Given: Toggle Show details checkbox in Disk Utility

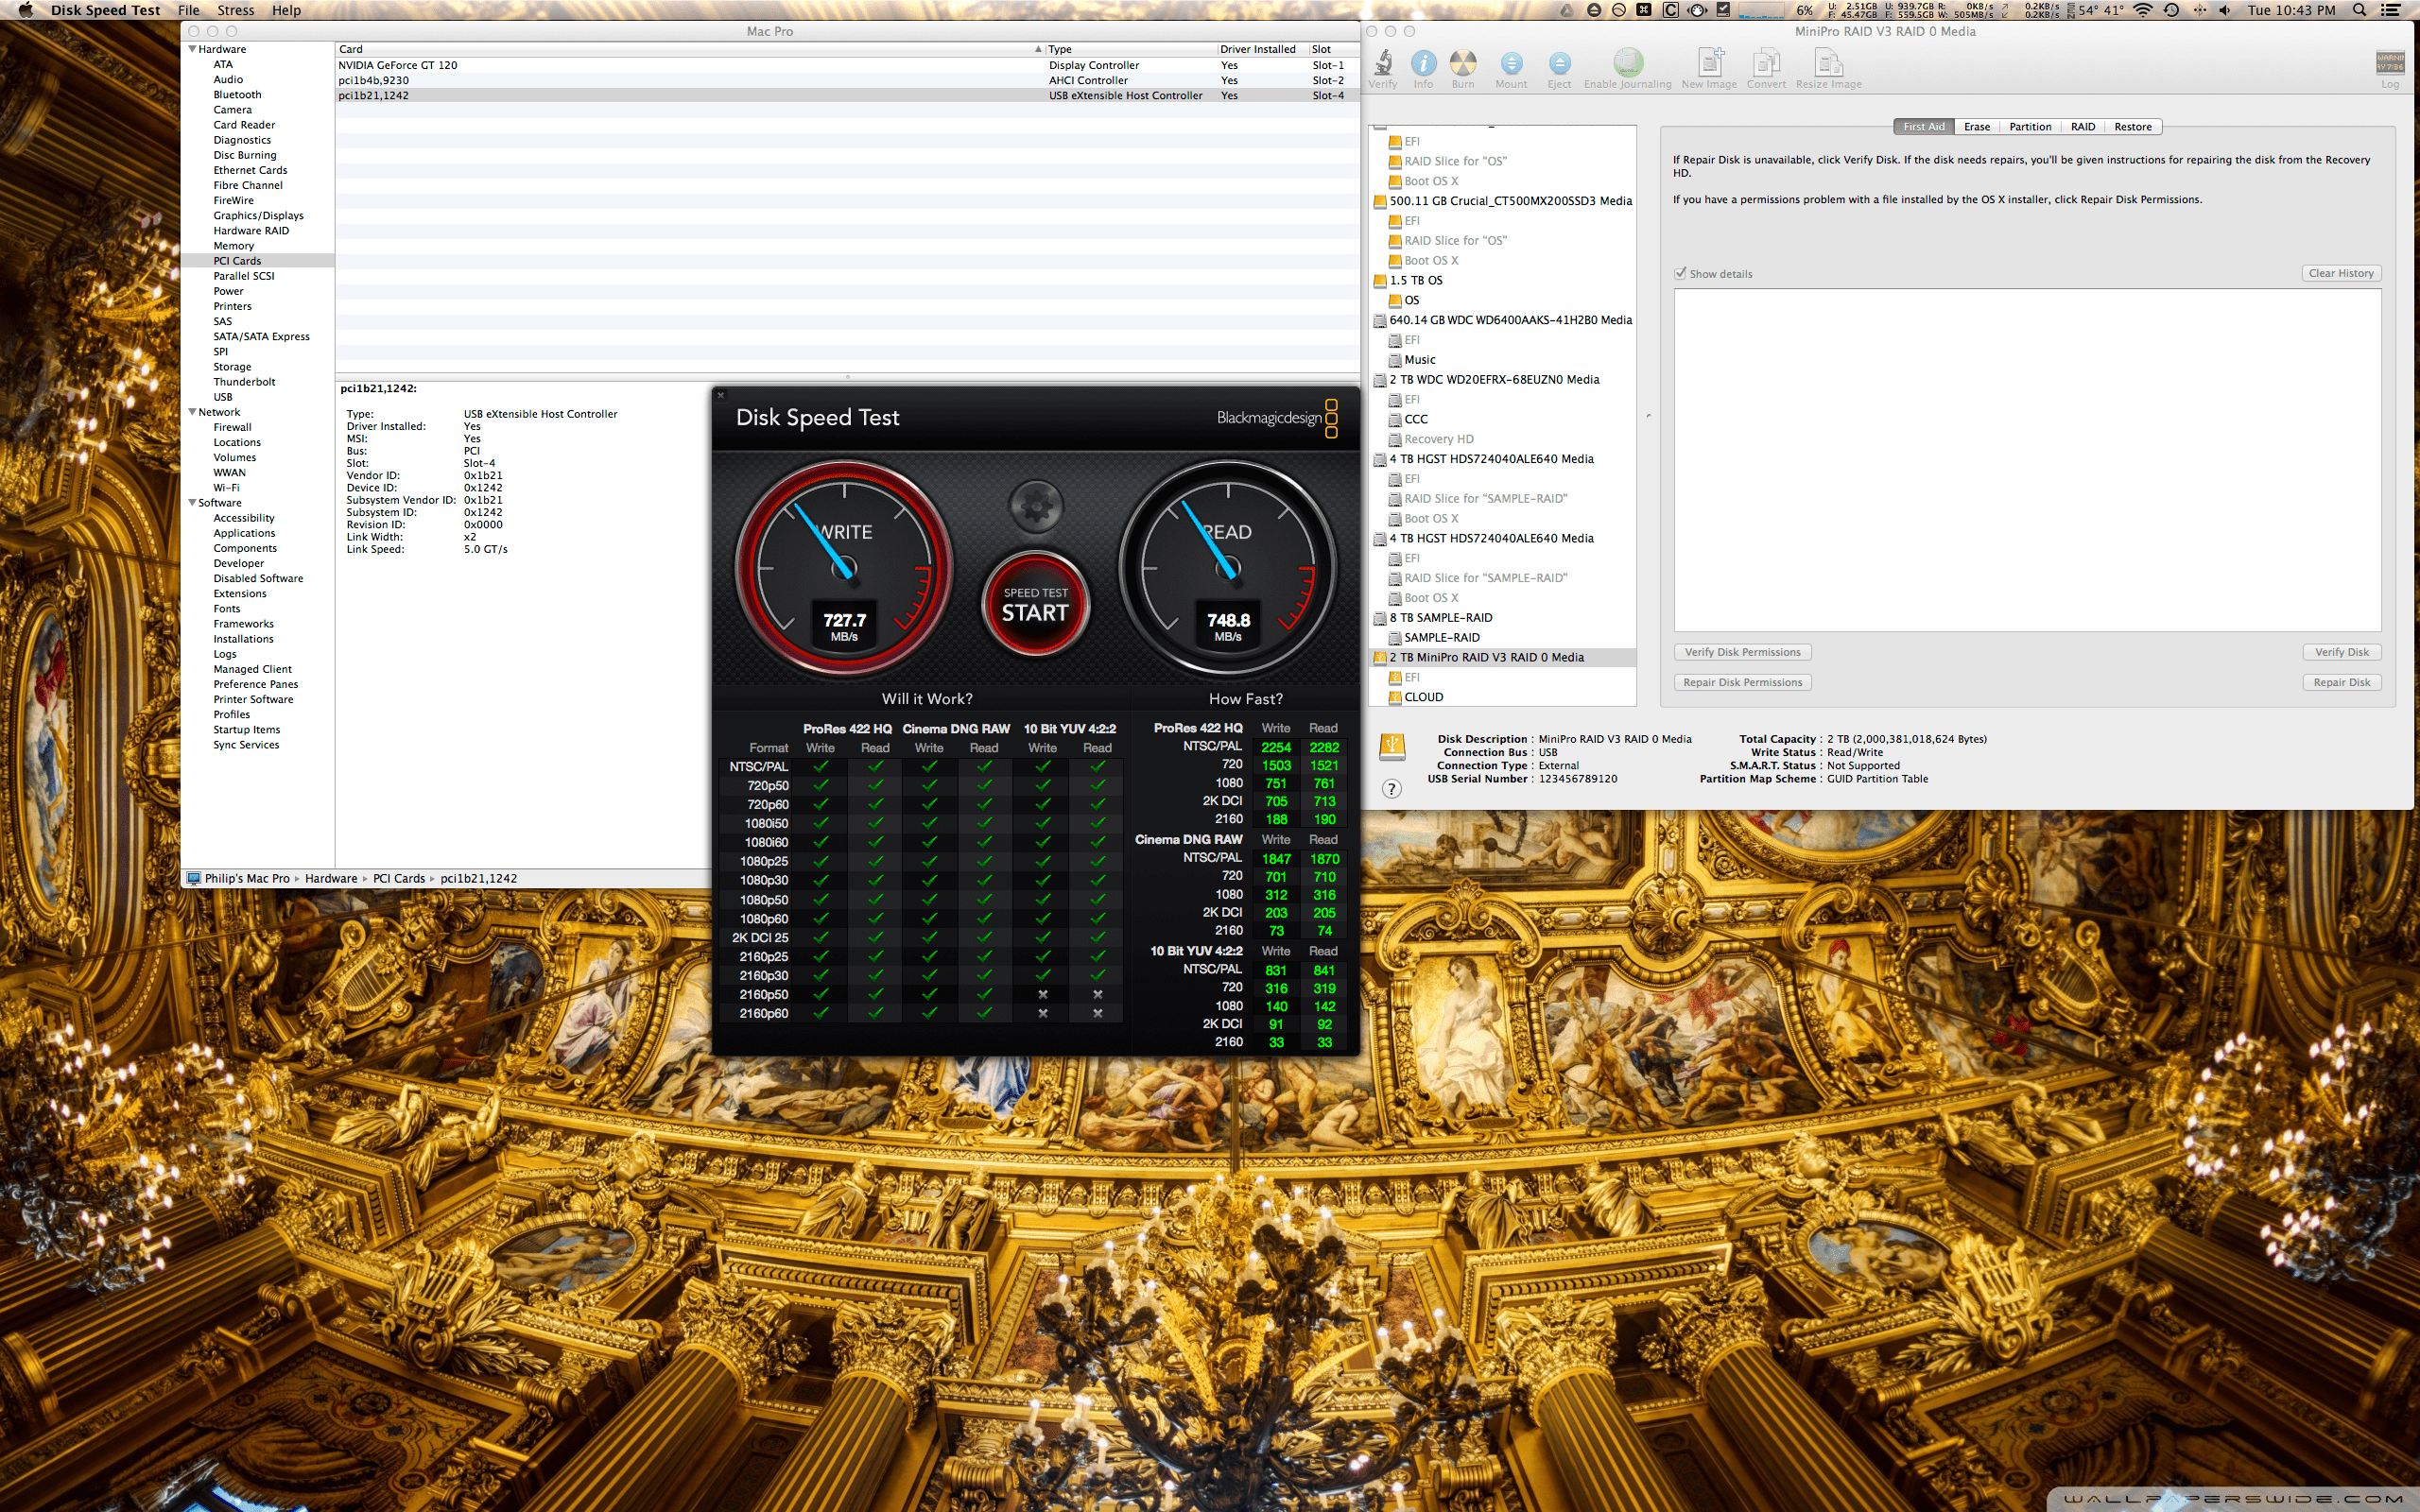Looking at the screenshot, I should [x=1680, y=272].
